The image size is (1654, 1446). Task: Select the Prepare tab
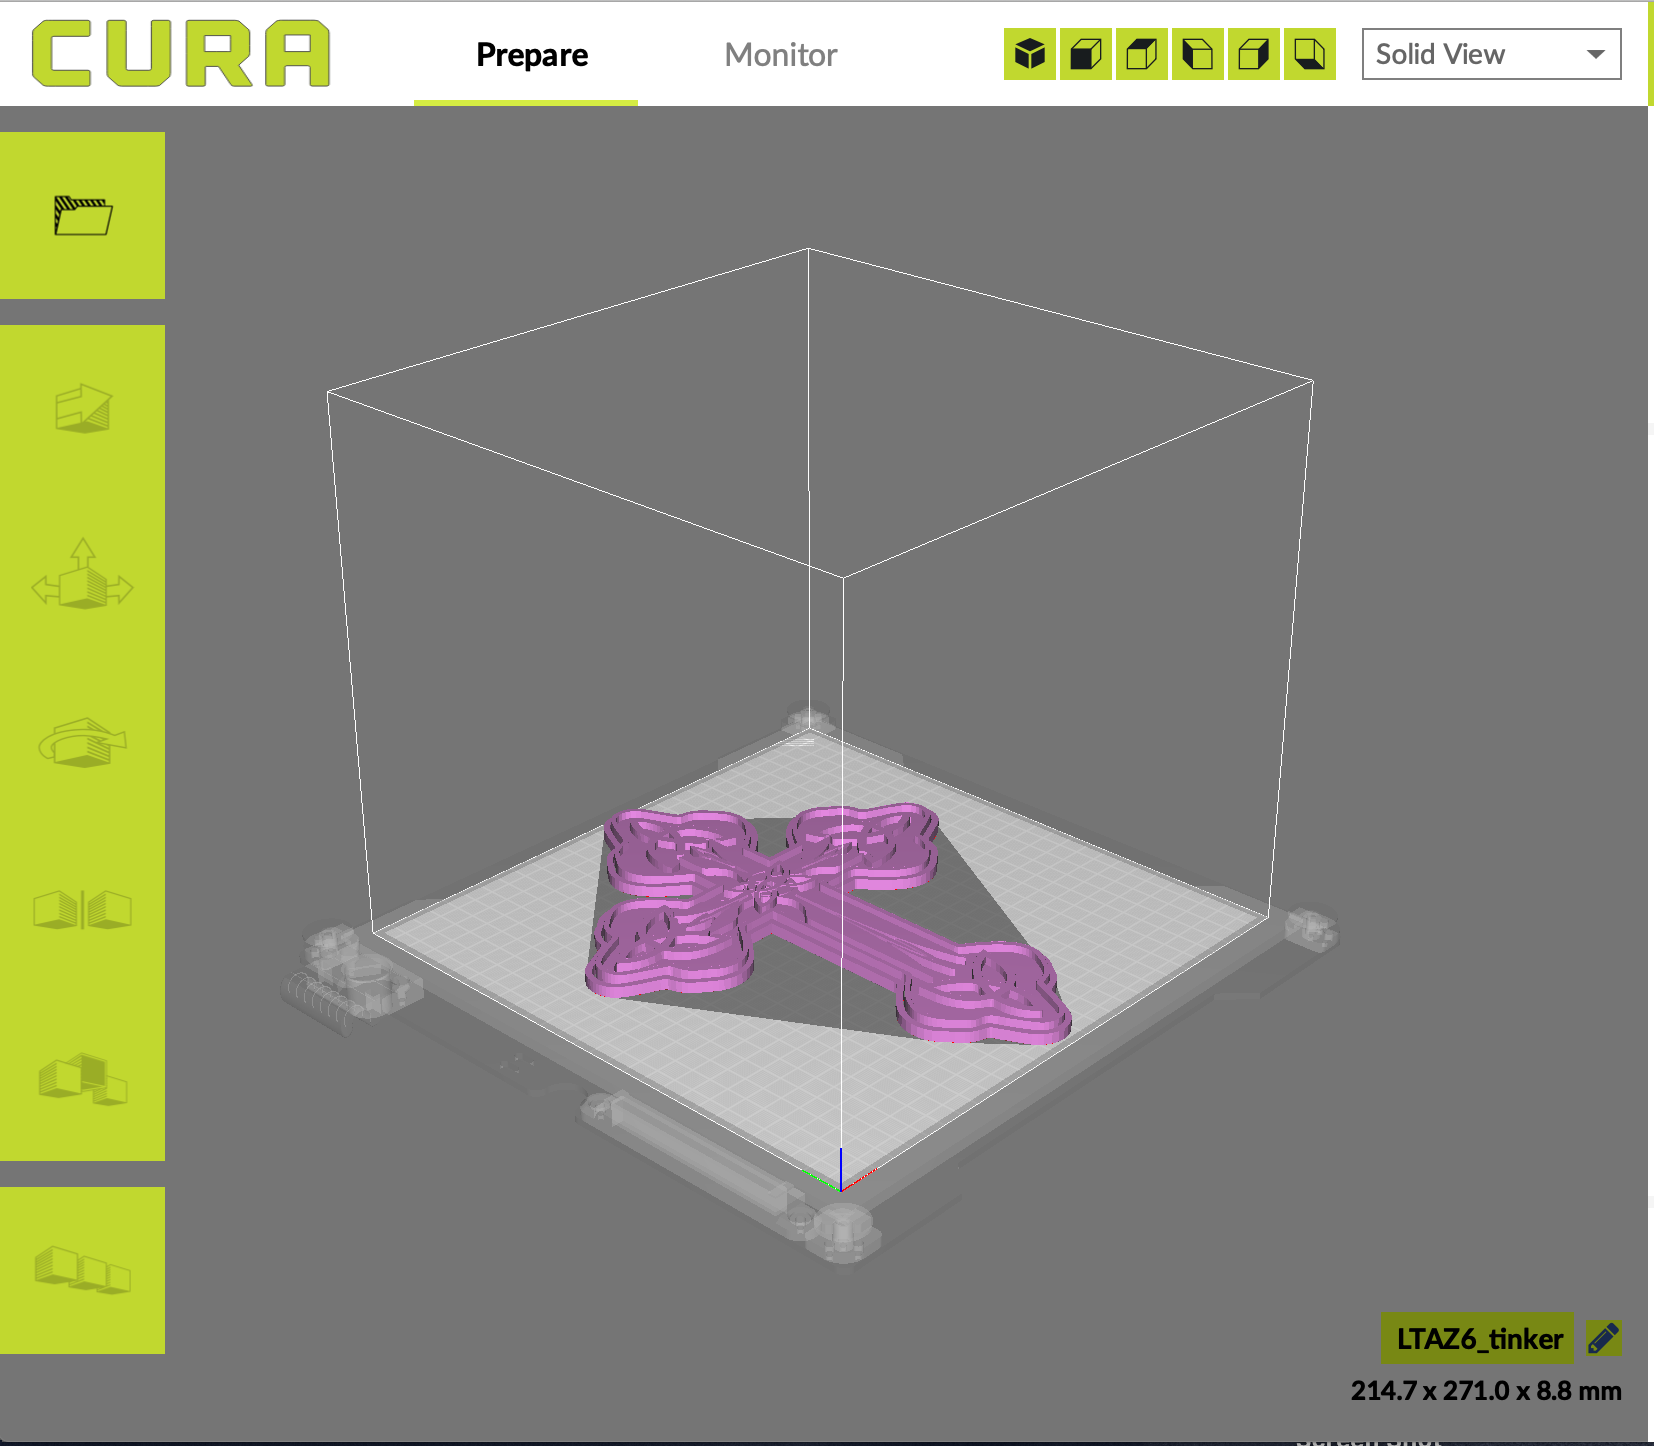coord(532,55)
